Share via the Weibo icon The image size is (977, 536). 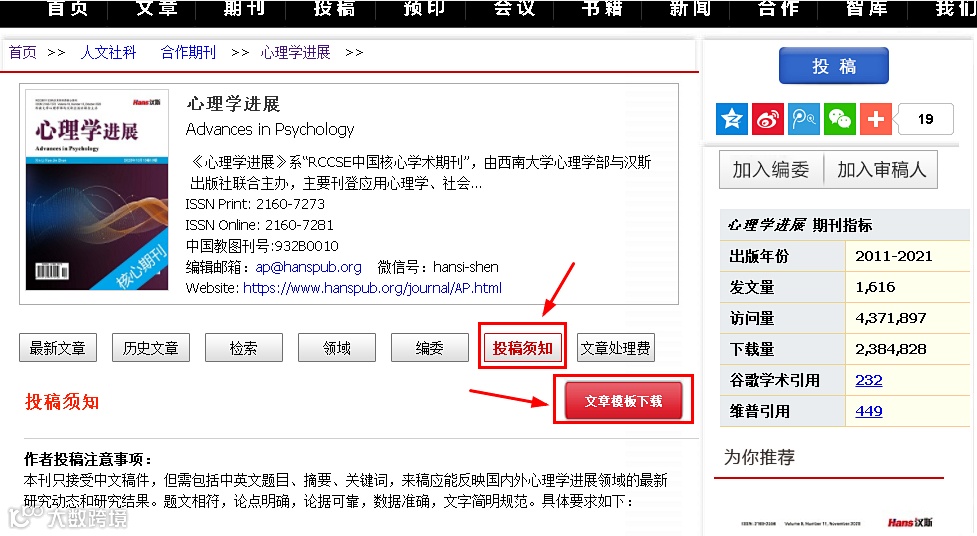click(768, 119)
